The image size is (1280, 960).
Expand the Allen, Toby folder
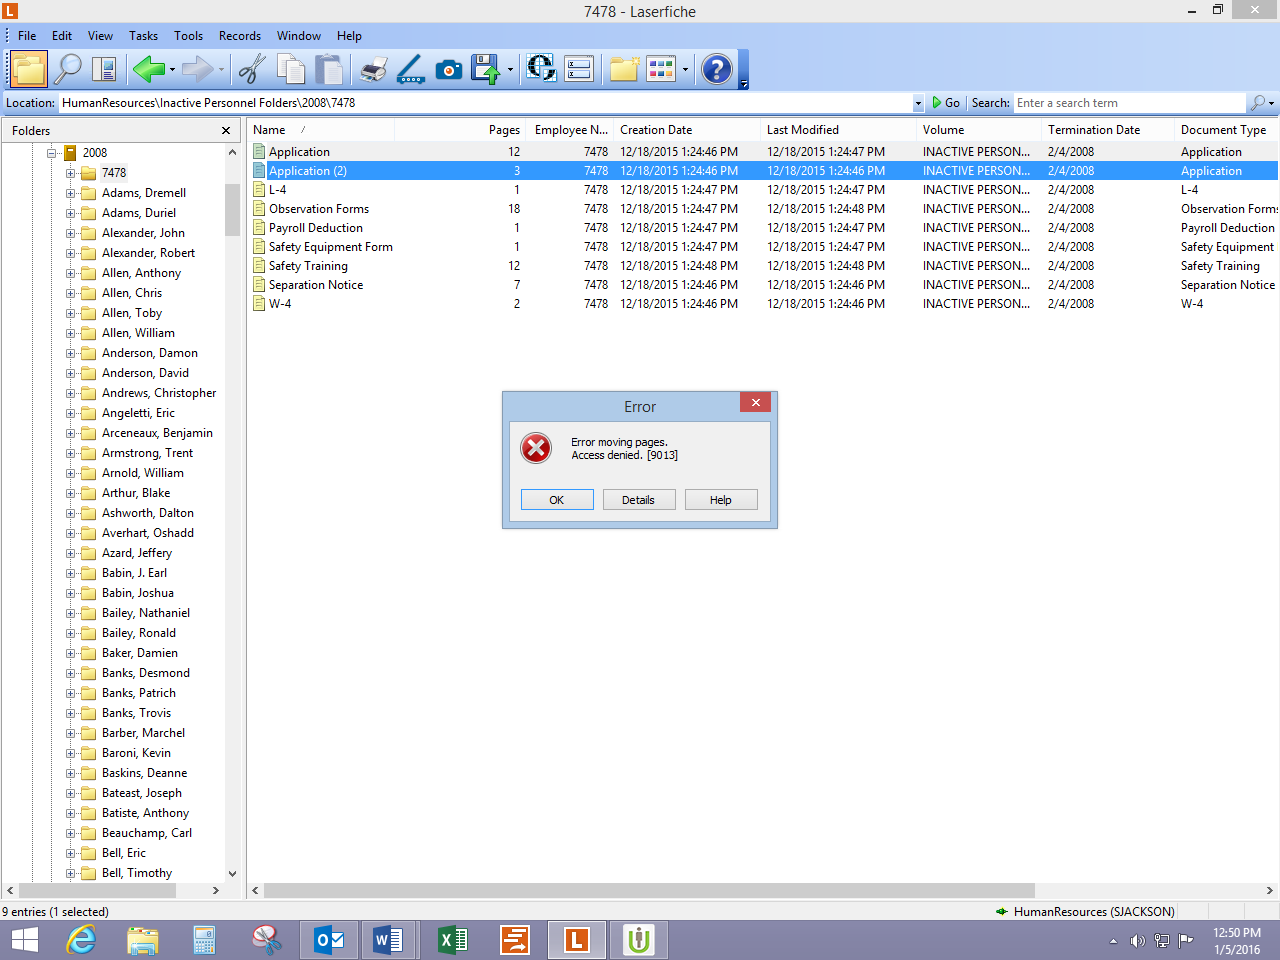pos(71,313)
